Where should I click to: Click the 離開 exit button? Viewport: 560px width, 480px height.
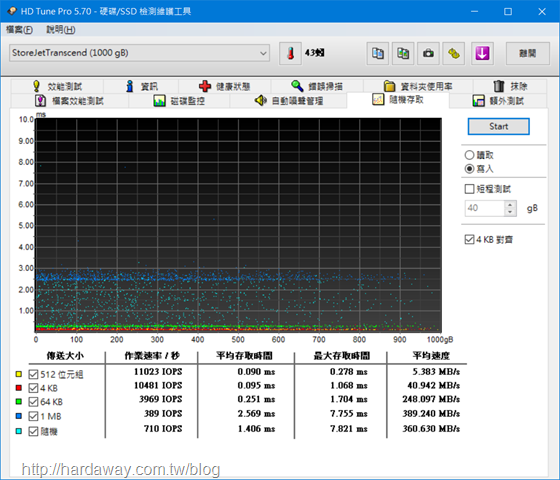click(x=528, y=54)
